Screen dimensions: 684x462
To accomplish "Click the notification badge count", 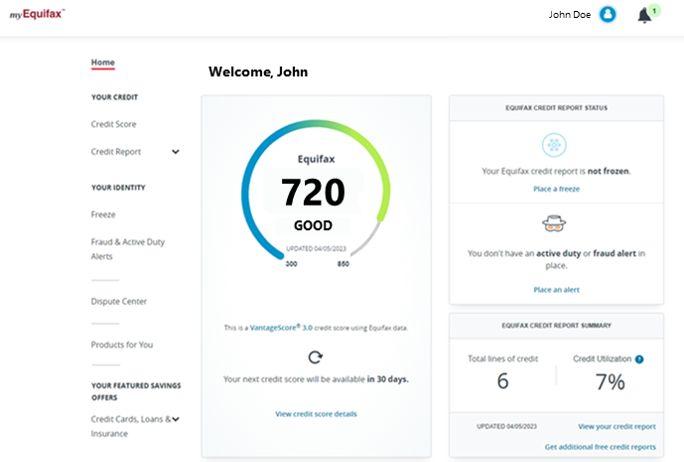I will tap(654, 11).
